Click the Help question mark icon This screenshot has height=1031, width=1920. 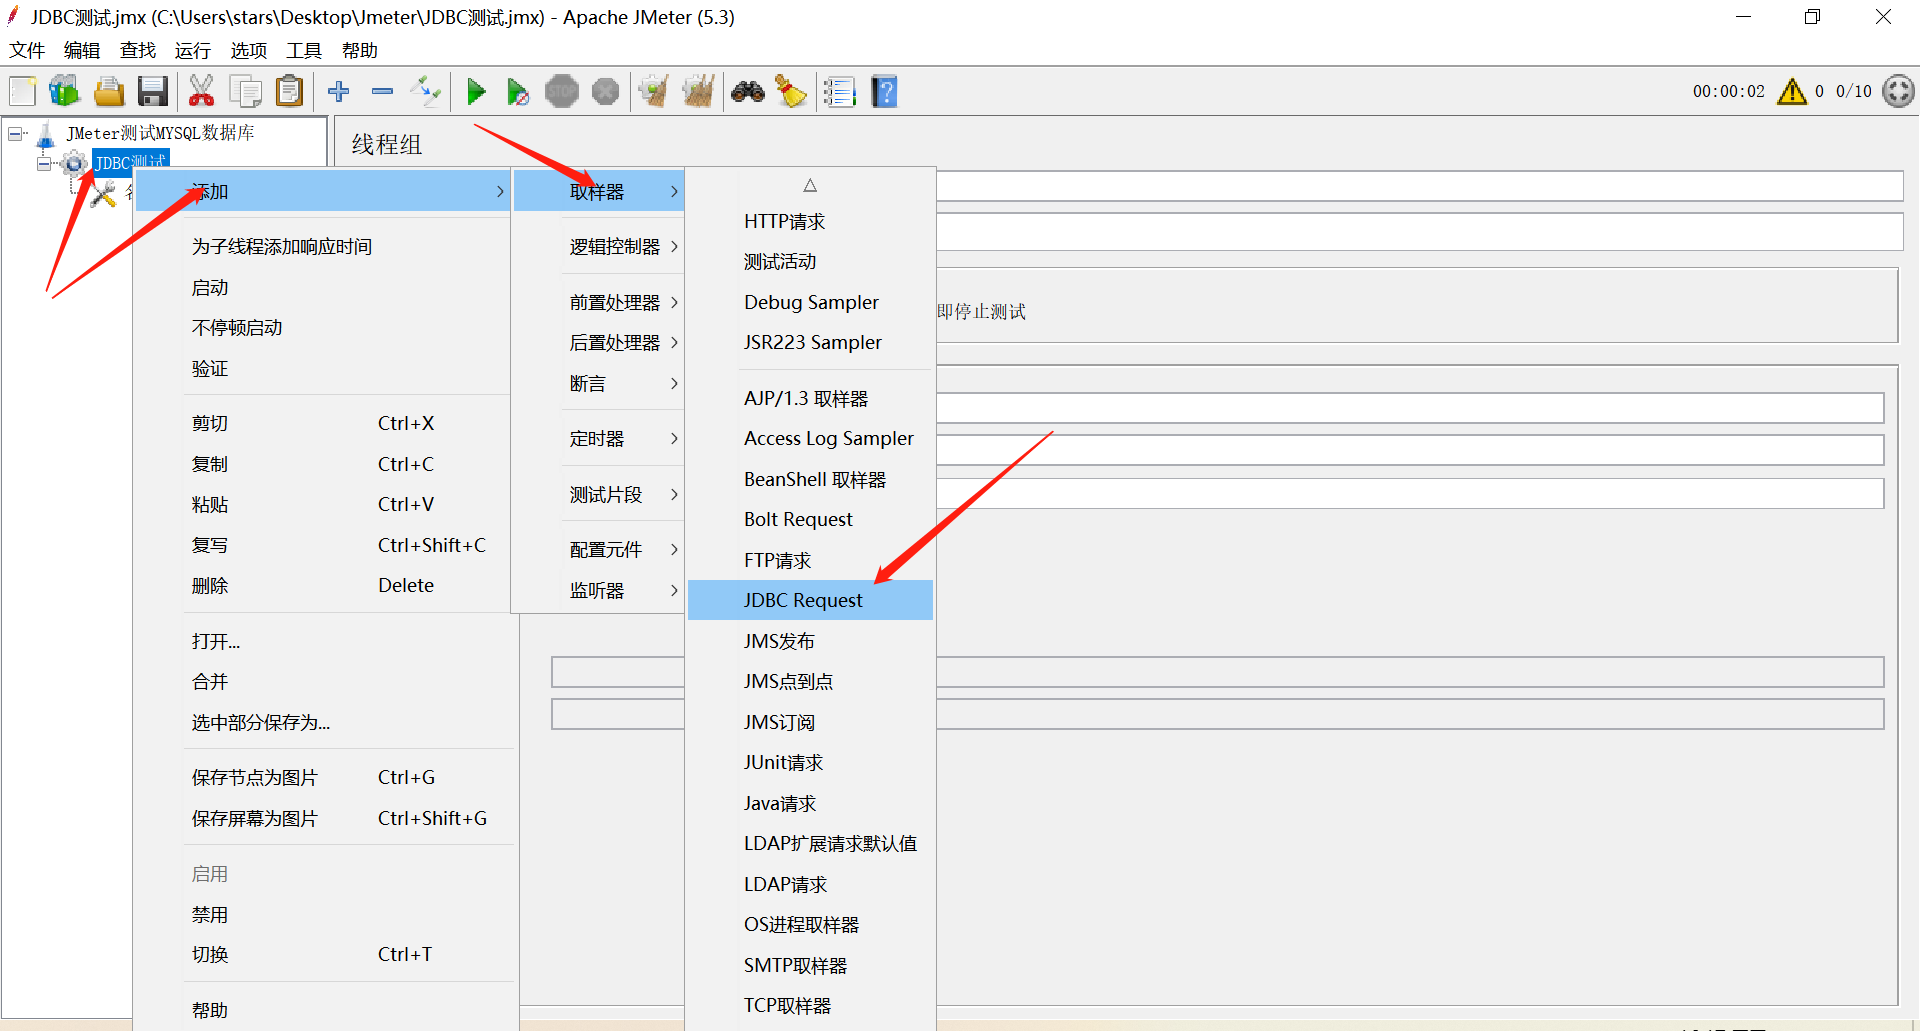click(x=884, y=91)
